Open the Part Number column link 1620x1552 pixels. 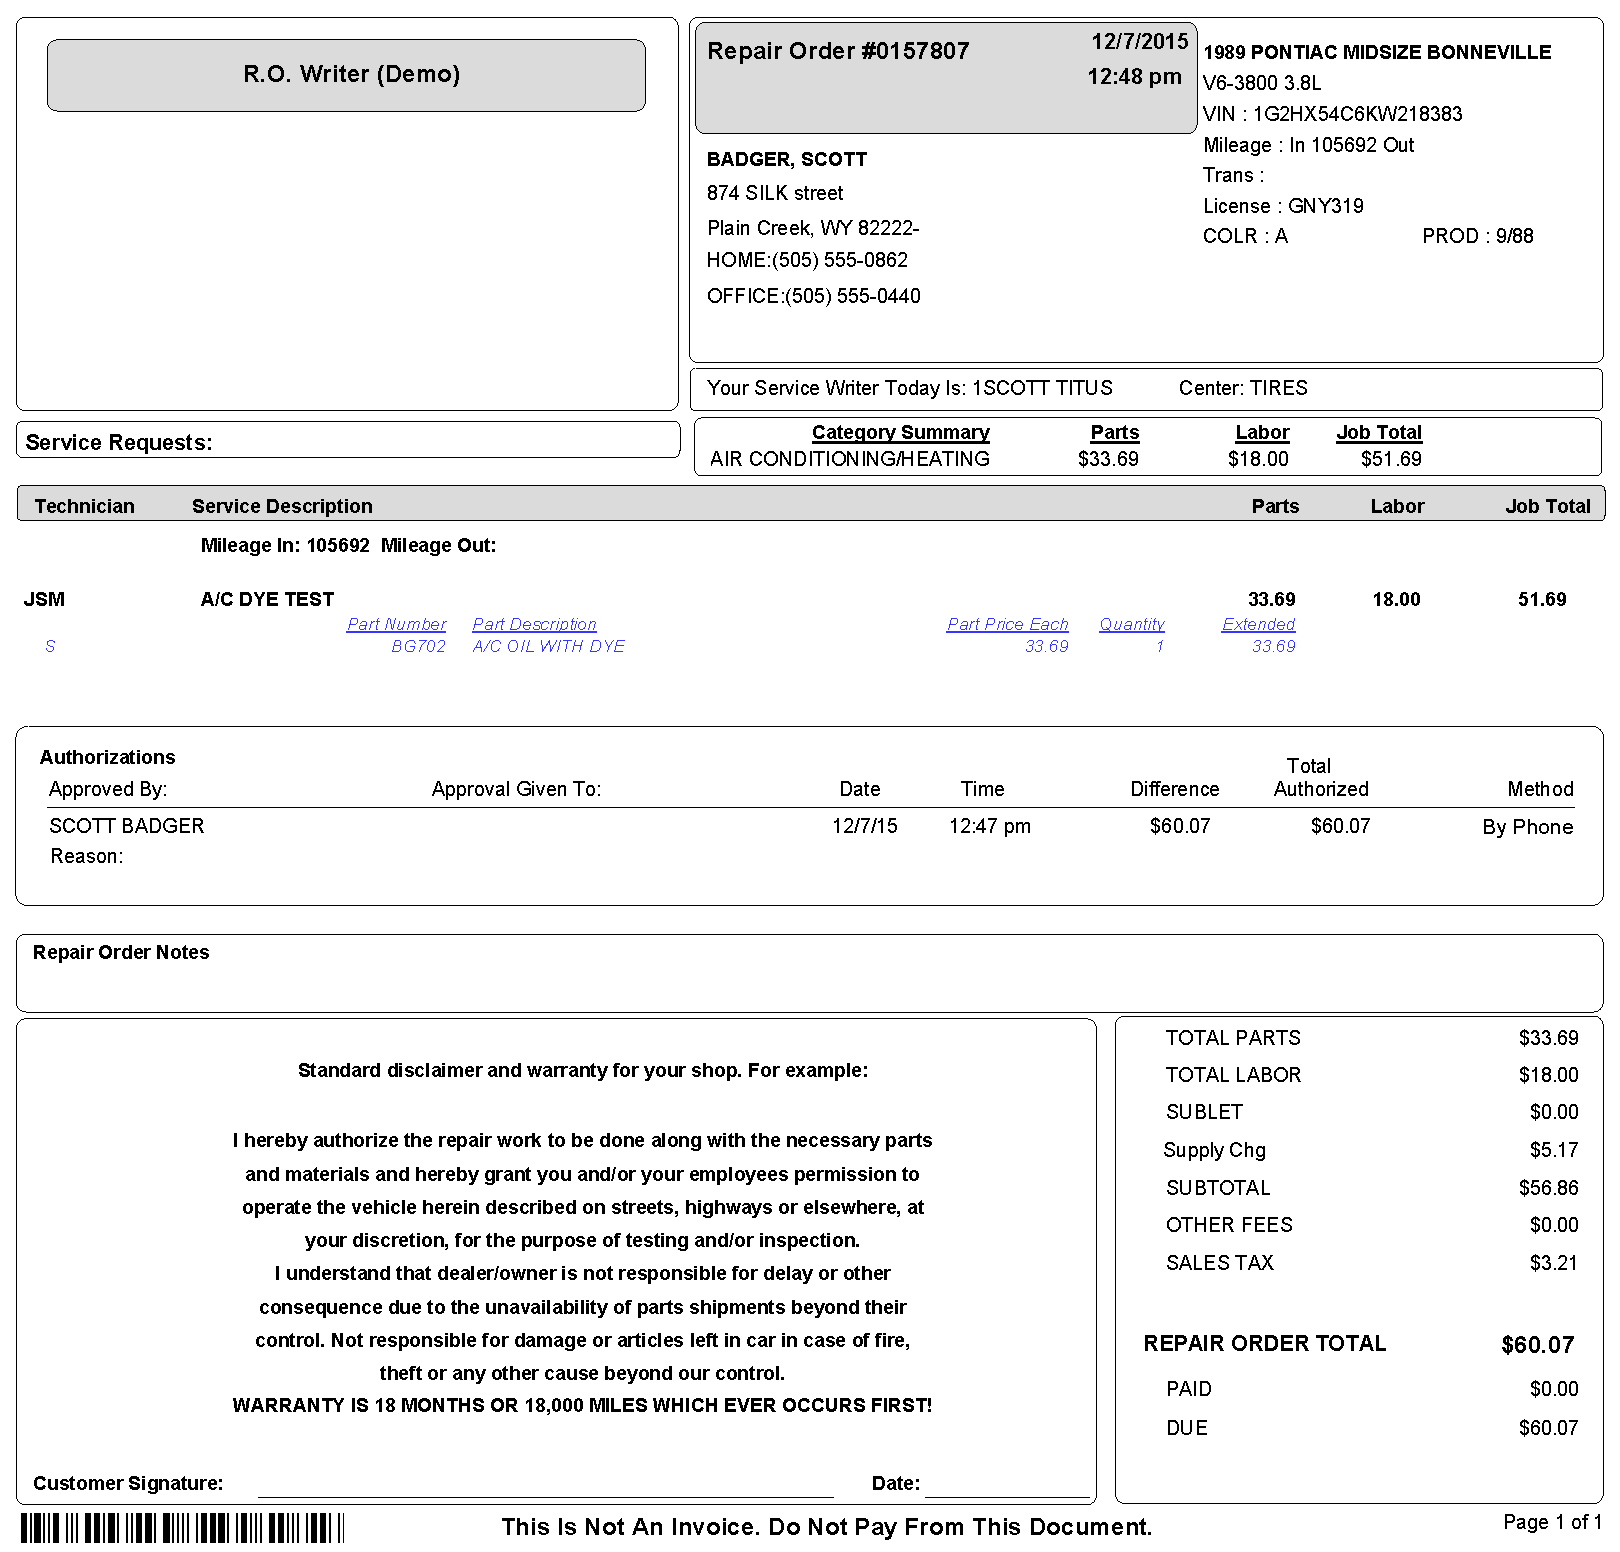tap(396, 624)
